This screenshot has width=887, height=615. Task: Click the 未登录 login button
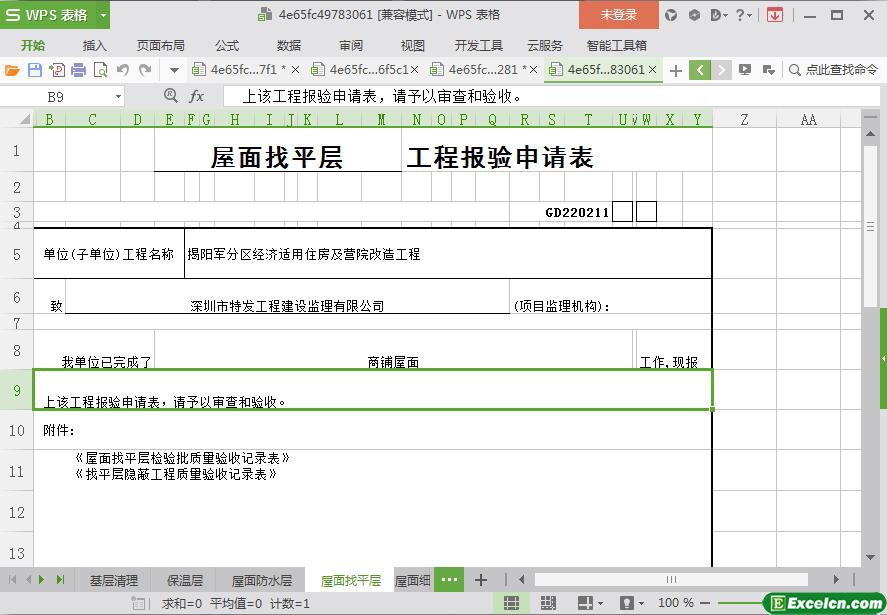pyautogui.click(x=618, y=15)
